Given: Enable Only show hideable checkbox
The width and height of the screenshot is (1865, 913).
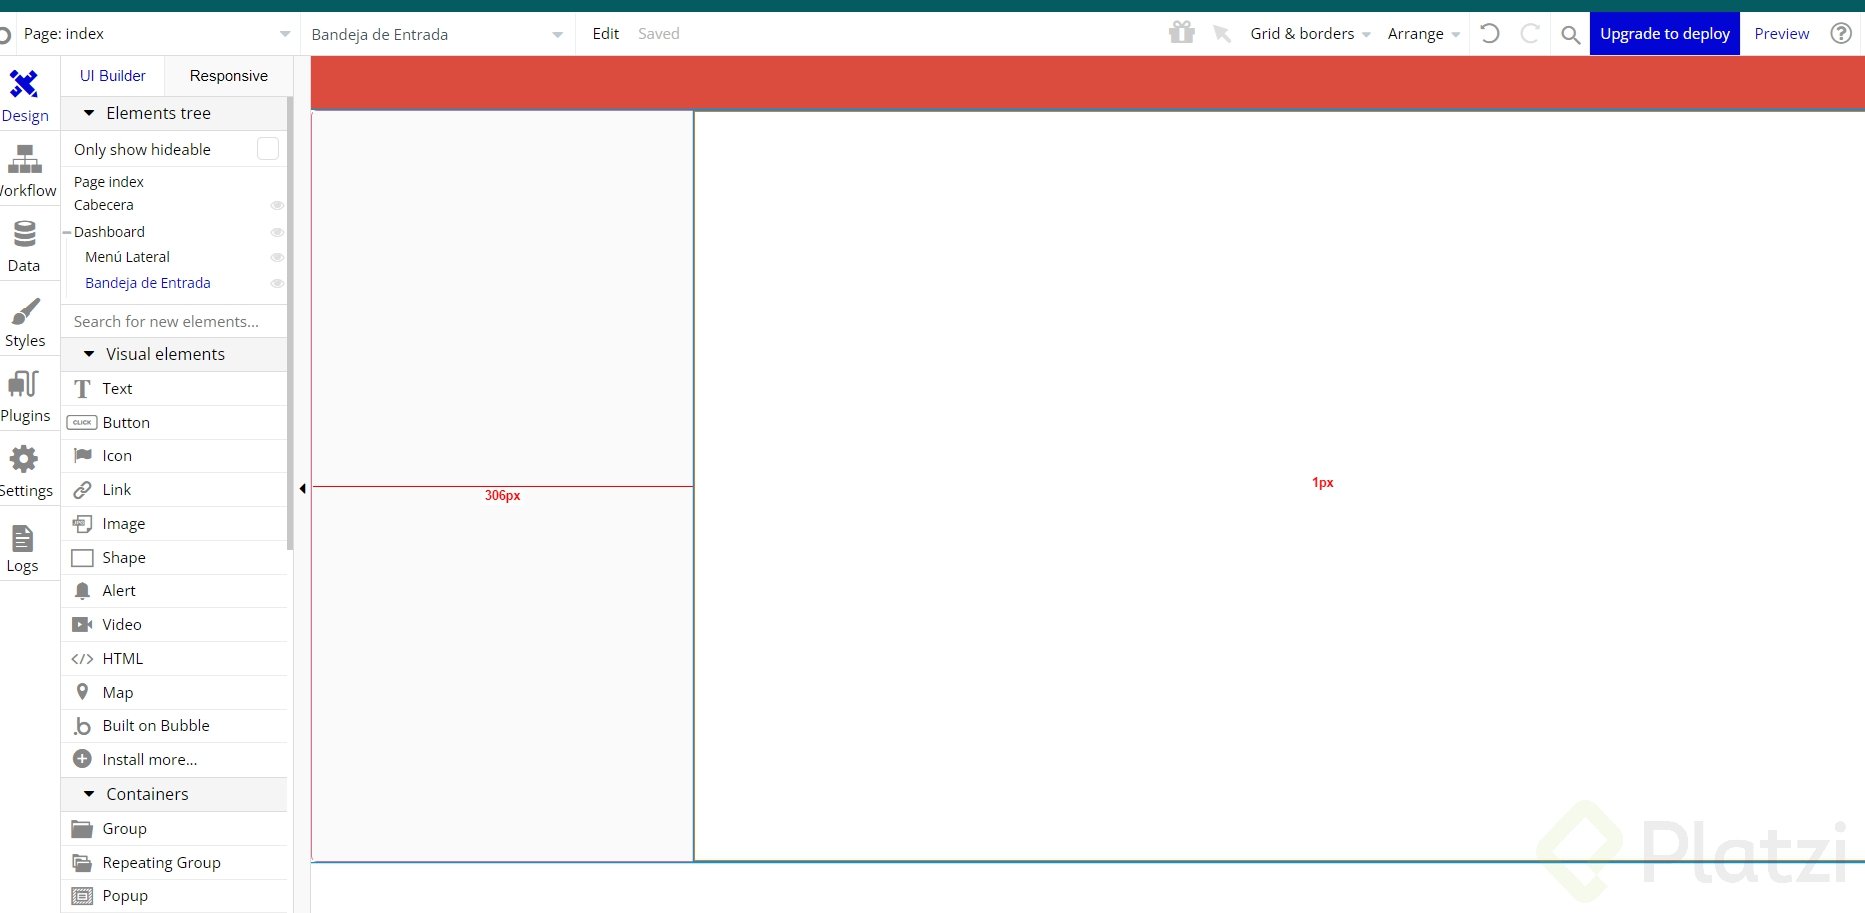Looking at the screenshot, I should pos(268,149).
